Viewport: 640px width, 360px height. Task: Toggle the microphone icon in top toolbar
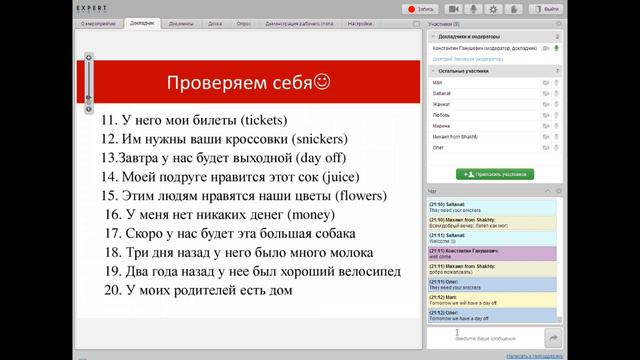pos(473,9)
